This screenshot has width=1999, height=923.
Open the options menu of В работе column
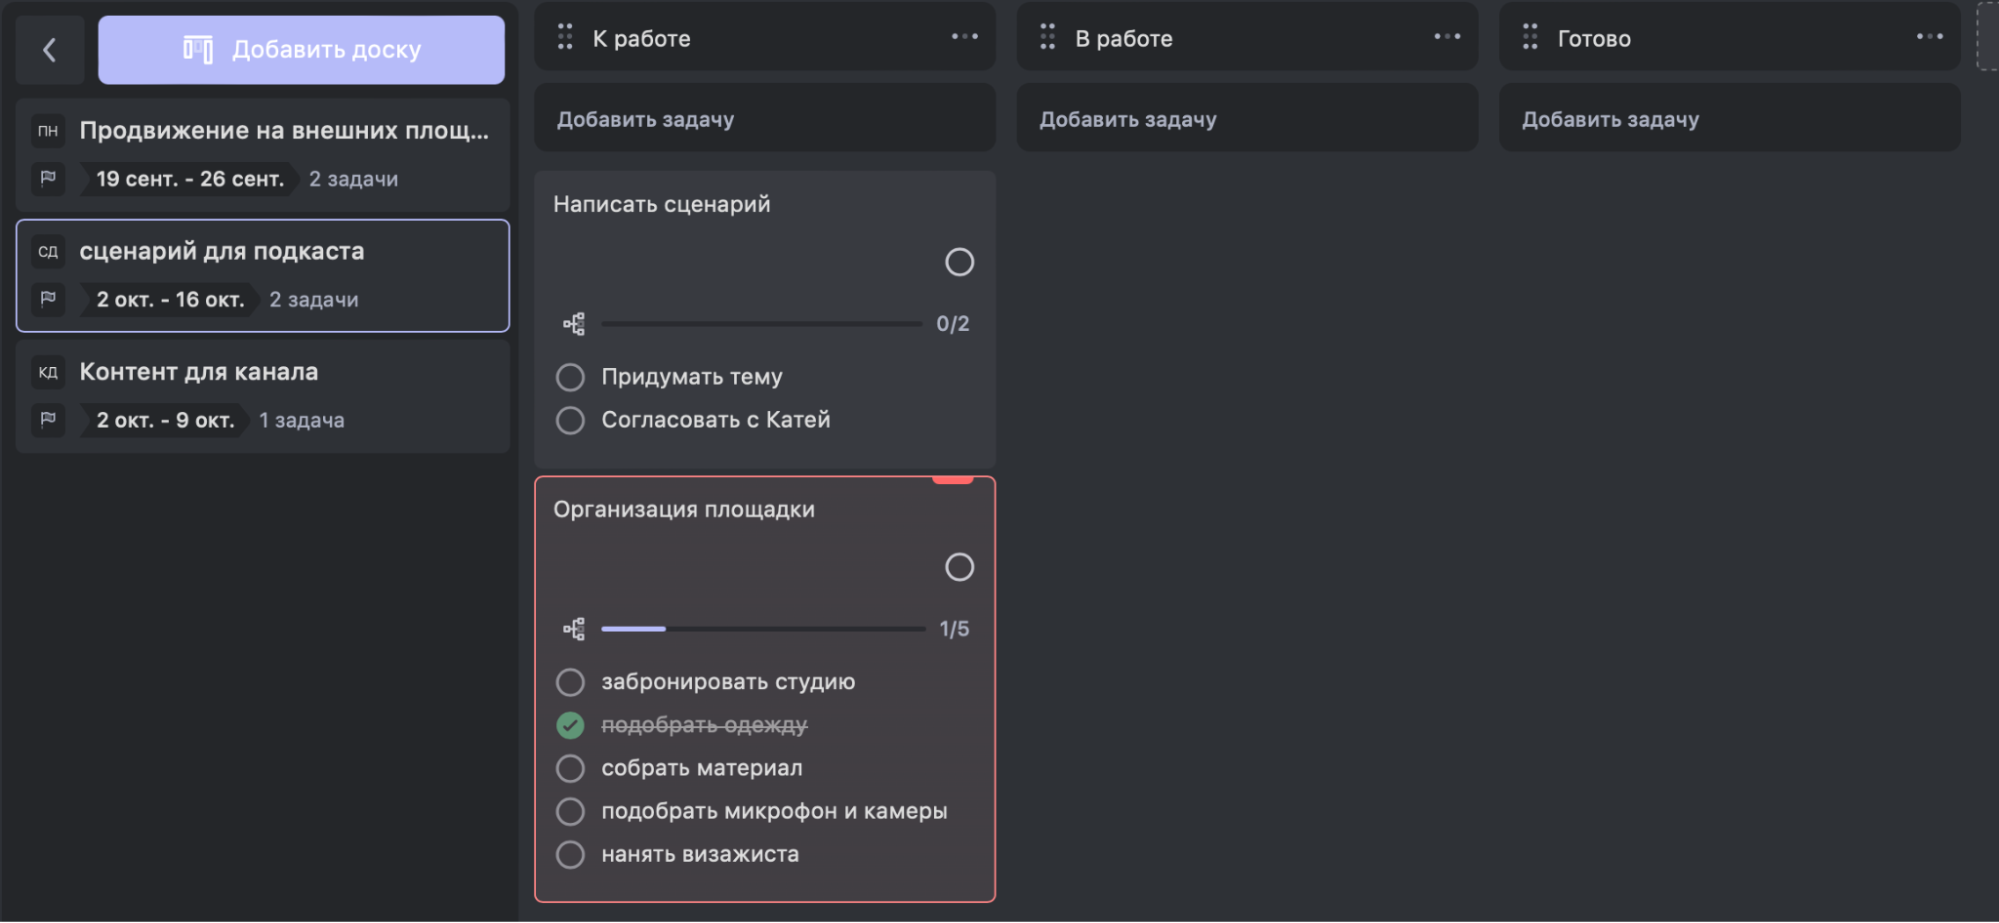tap(1444, 36)
